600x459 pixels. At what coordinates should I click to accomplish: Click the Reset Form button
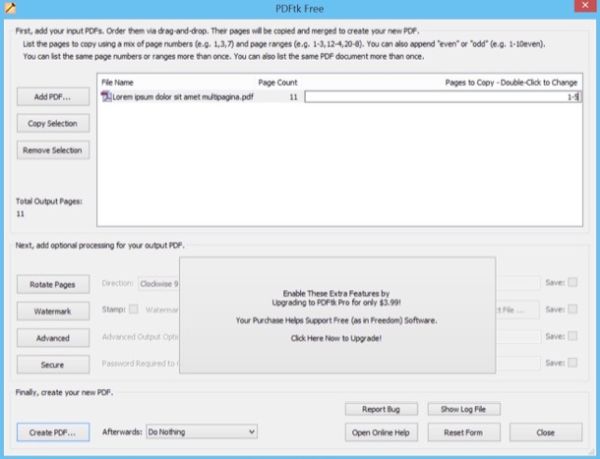coord(464,433)
